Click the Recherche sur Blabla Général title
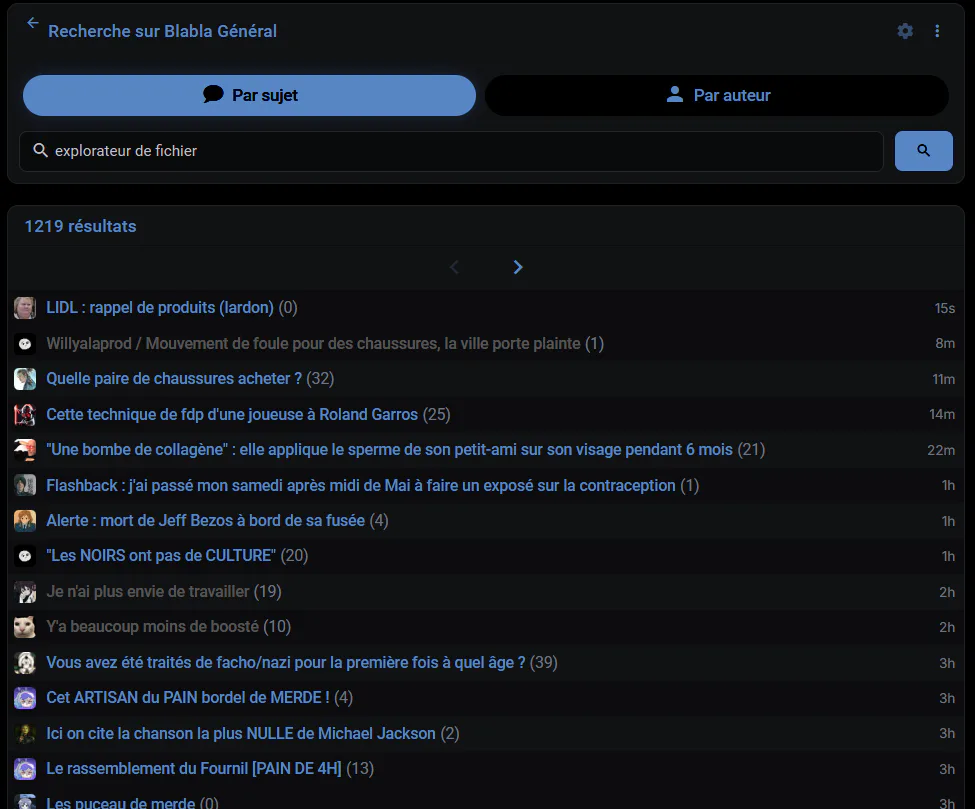 162,31
